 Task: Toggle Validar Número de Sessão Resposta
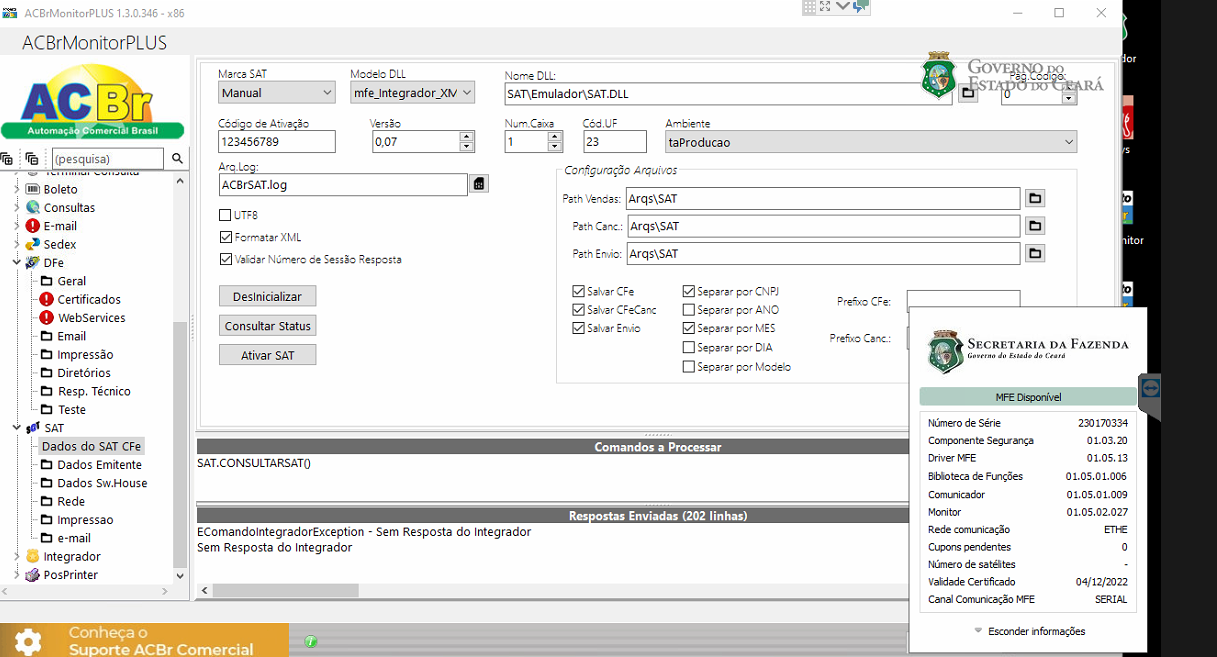[x=225, y=259]
